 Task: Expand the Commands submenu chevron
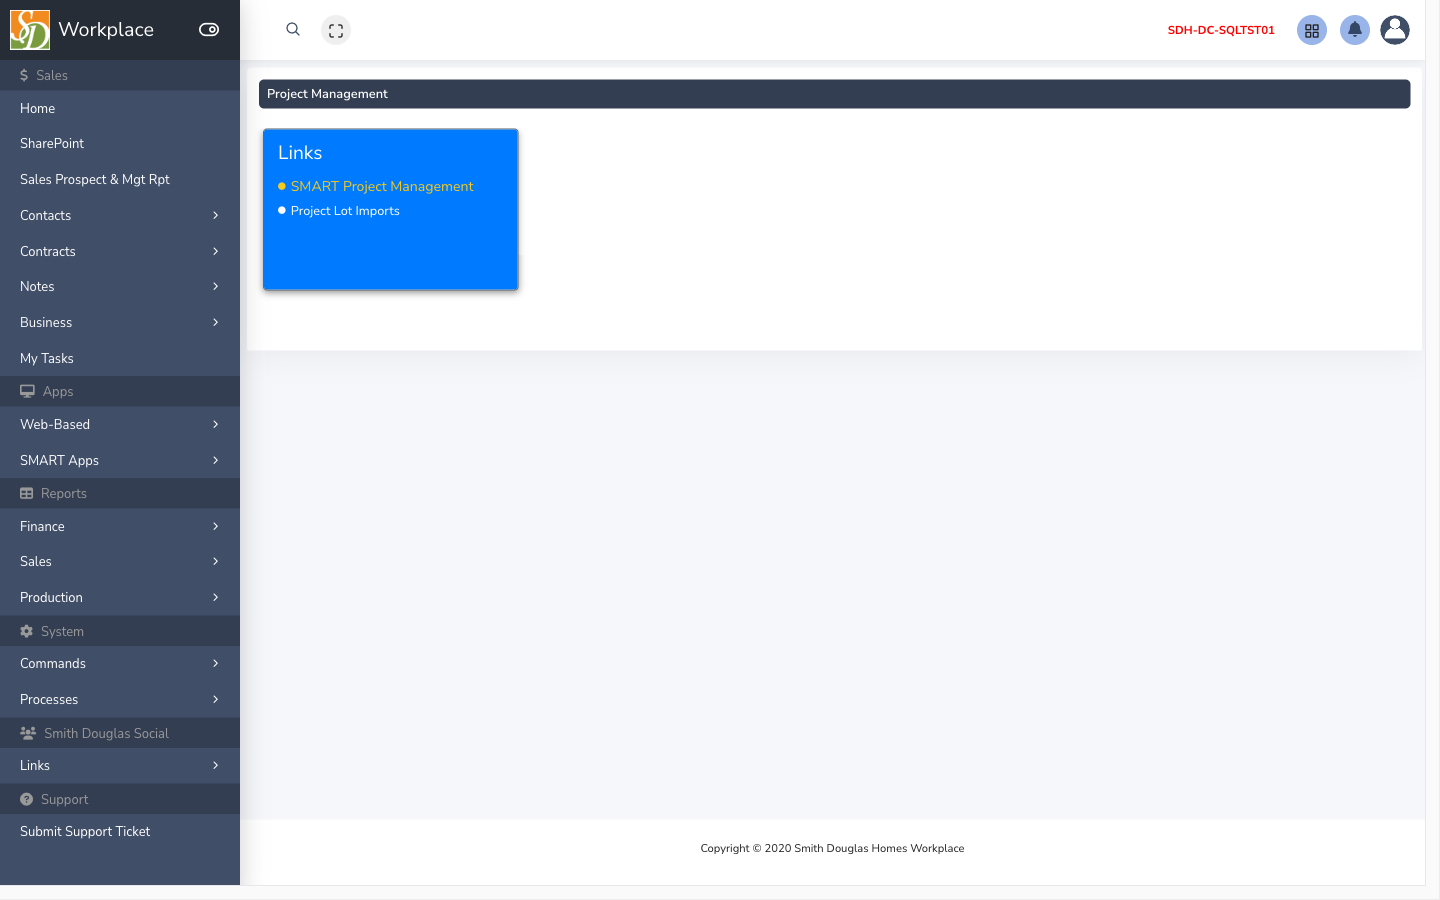click(215, 663)
